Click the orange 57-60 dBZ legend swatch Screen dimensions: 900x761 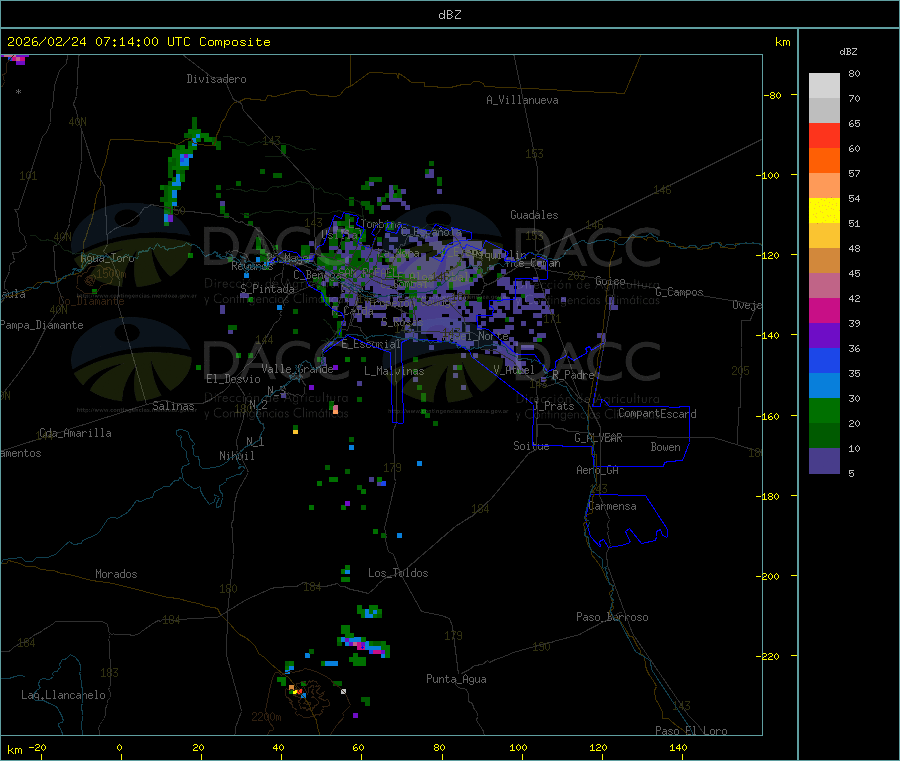click(x=824, y=161)
